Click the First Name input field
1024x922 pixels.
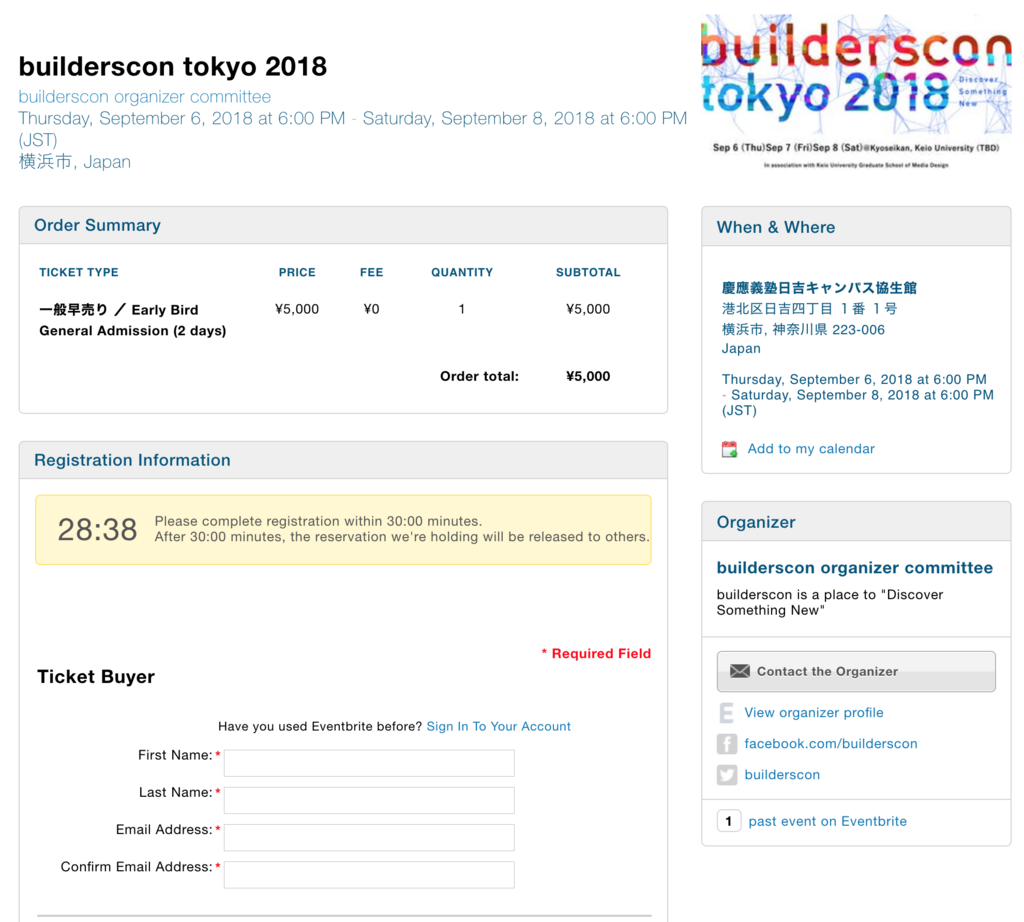point(368,762)
